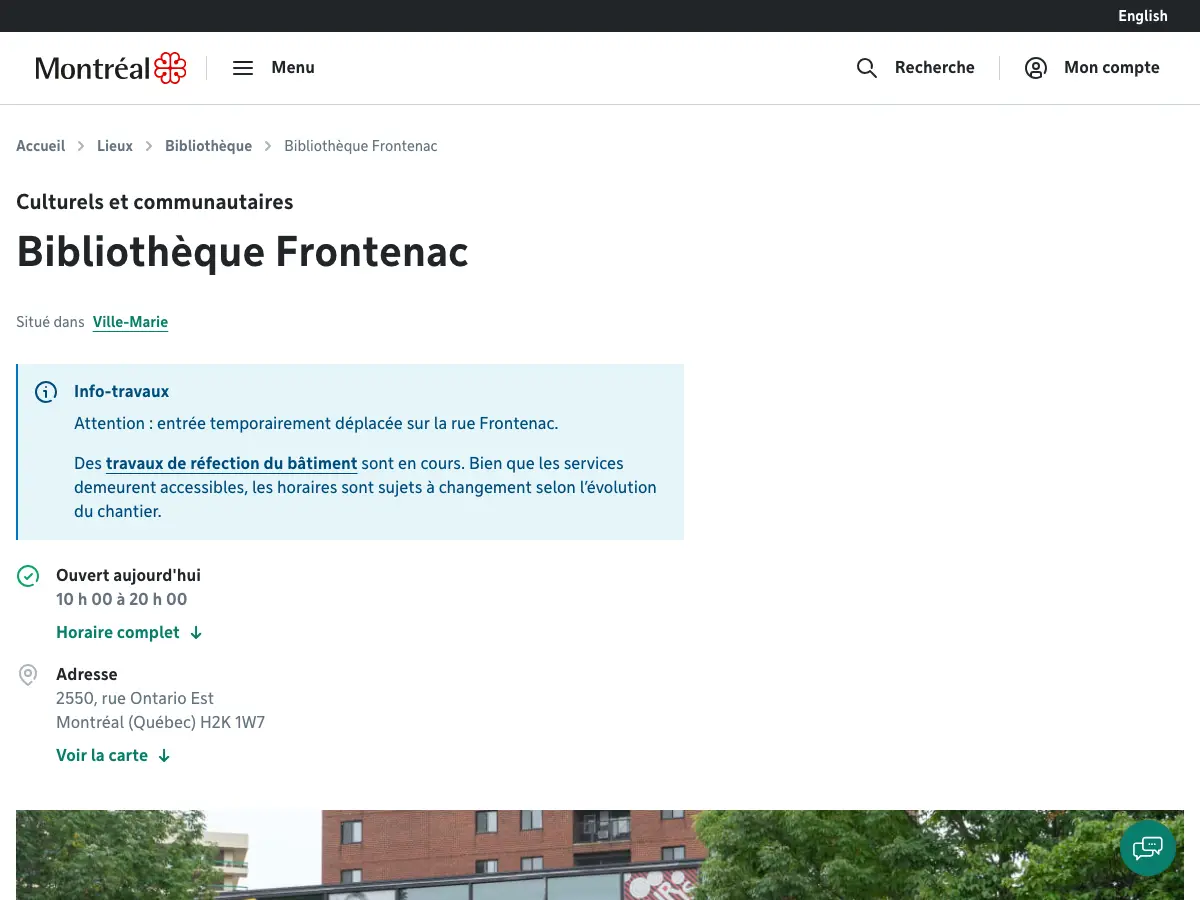Click the Info-travaux information icon

(46, 392)
